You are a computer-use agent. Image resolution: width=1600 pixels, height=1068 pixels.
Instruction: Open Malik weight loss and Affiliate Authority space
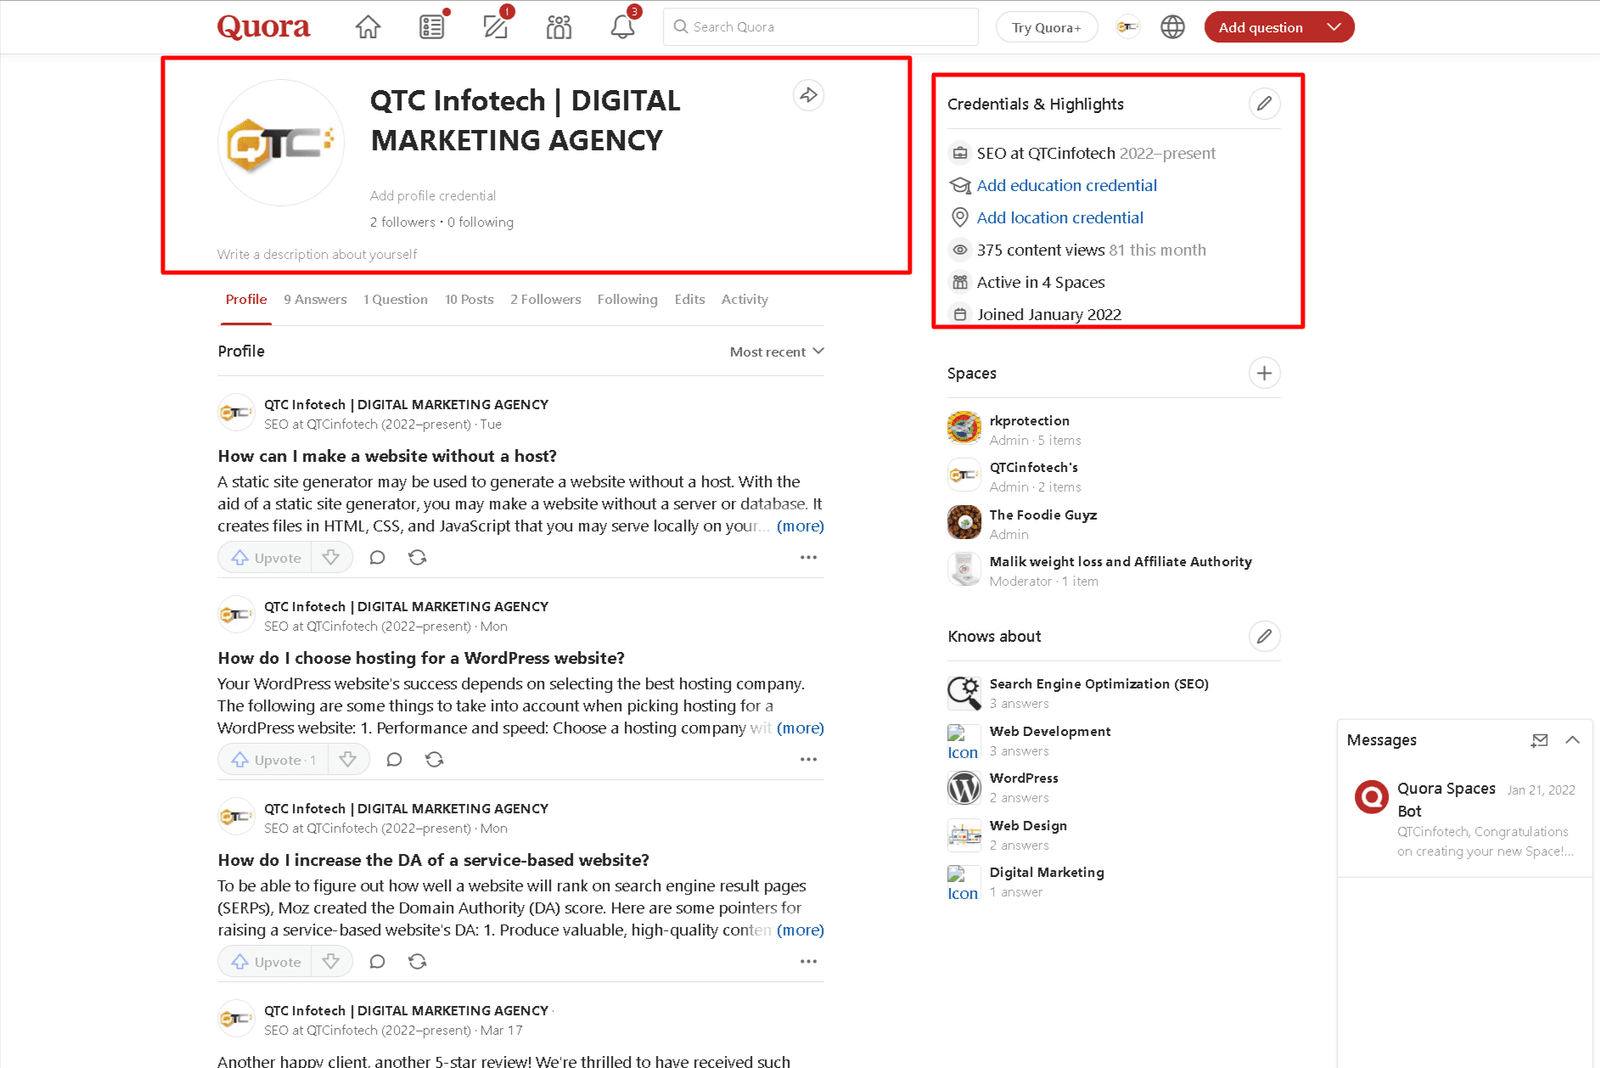click(x=1120, y=562)
